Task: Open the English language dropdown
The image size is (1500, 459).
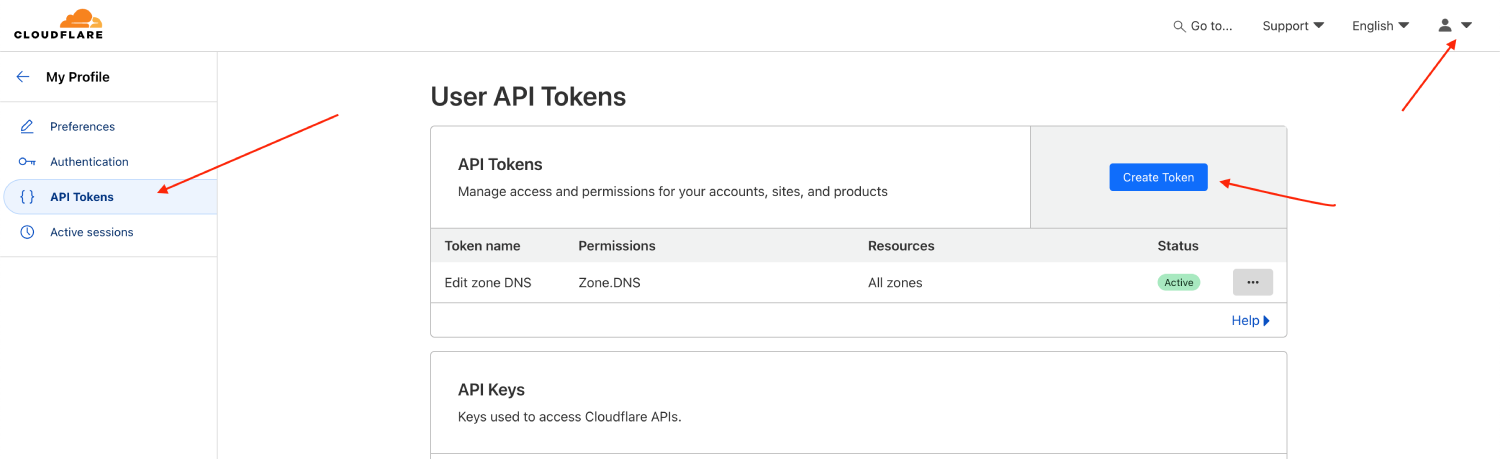Action: point(1380,26)
